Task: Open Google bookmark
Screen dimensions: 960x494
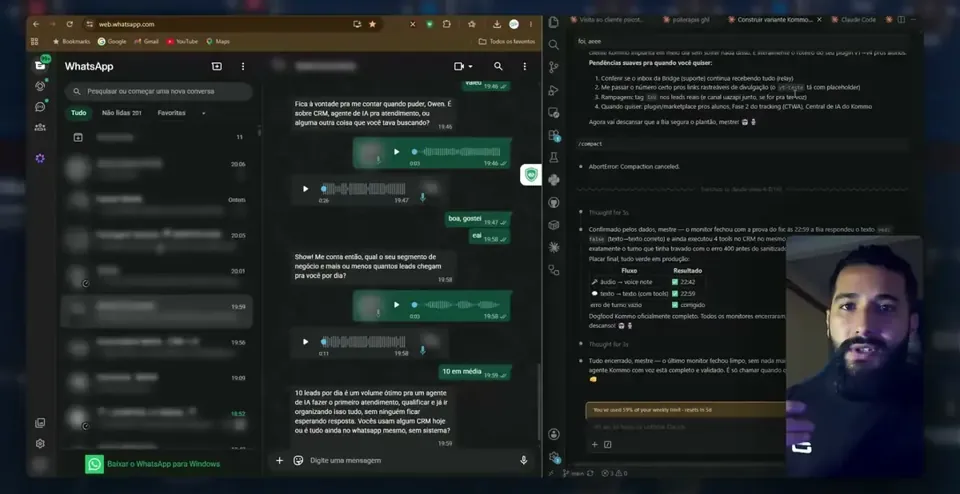Action: coord(112,42)
